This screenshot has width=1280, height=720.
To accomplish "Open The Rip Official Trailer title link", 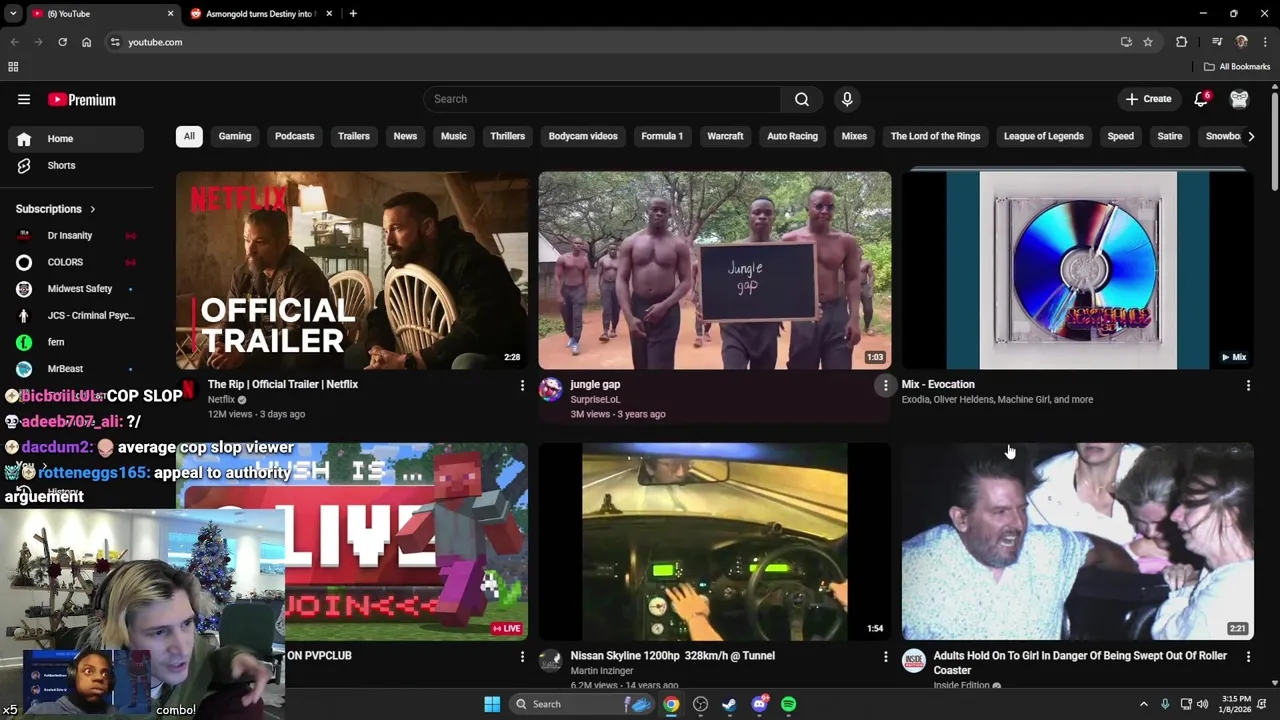I will point(283,384).
